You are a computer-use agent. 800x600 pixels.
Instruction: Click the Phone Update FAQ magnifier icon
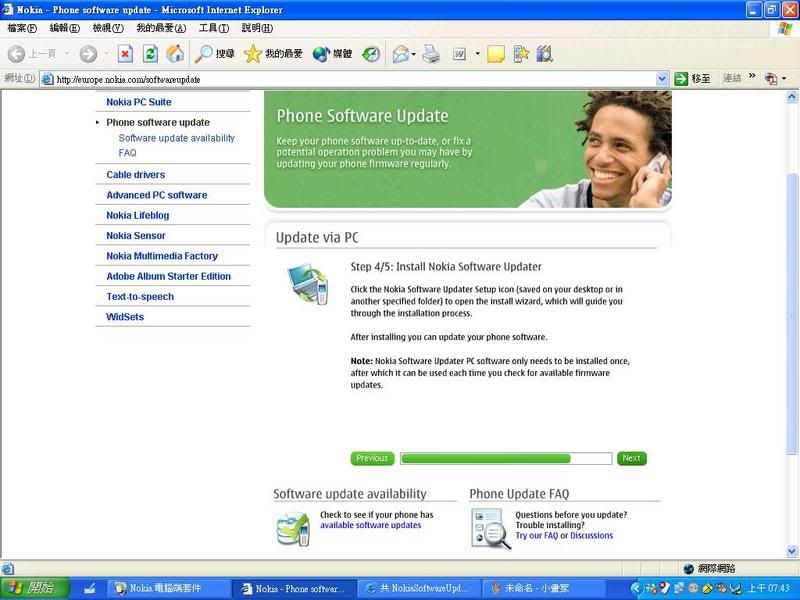click(x=491, y=529)
